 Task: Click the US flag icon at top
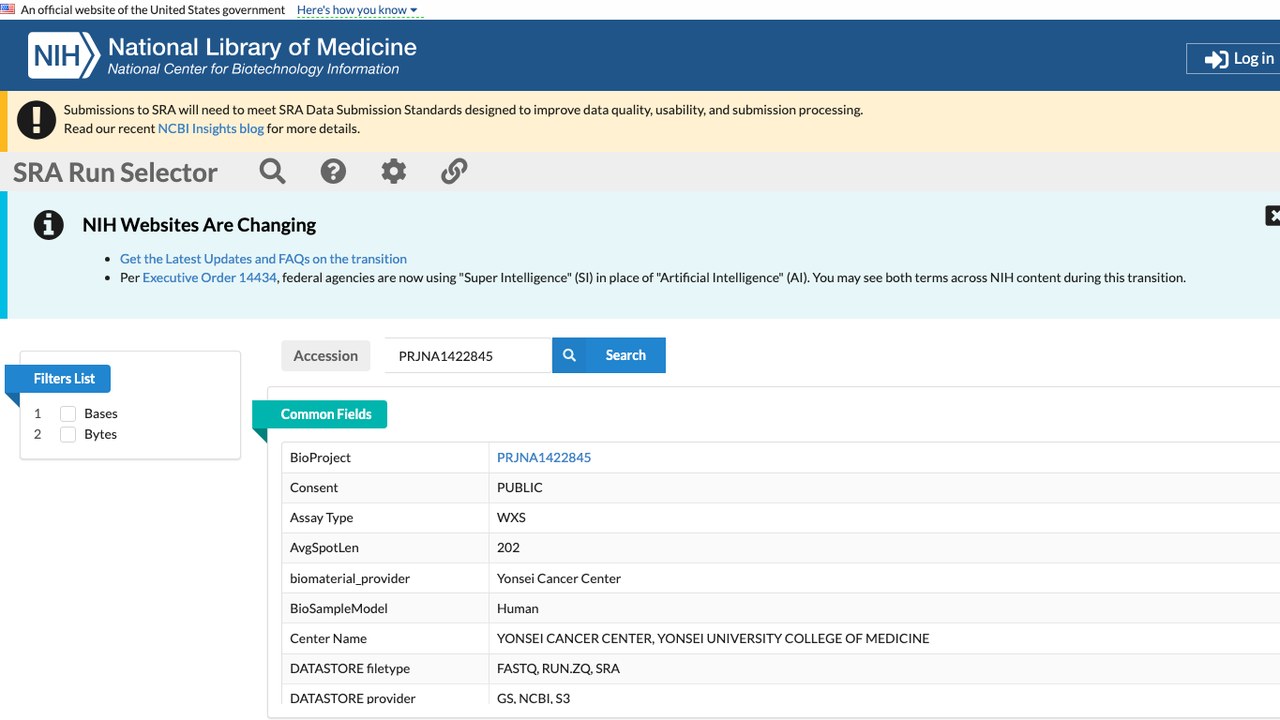tap(8, 9)
